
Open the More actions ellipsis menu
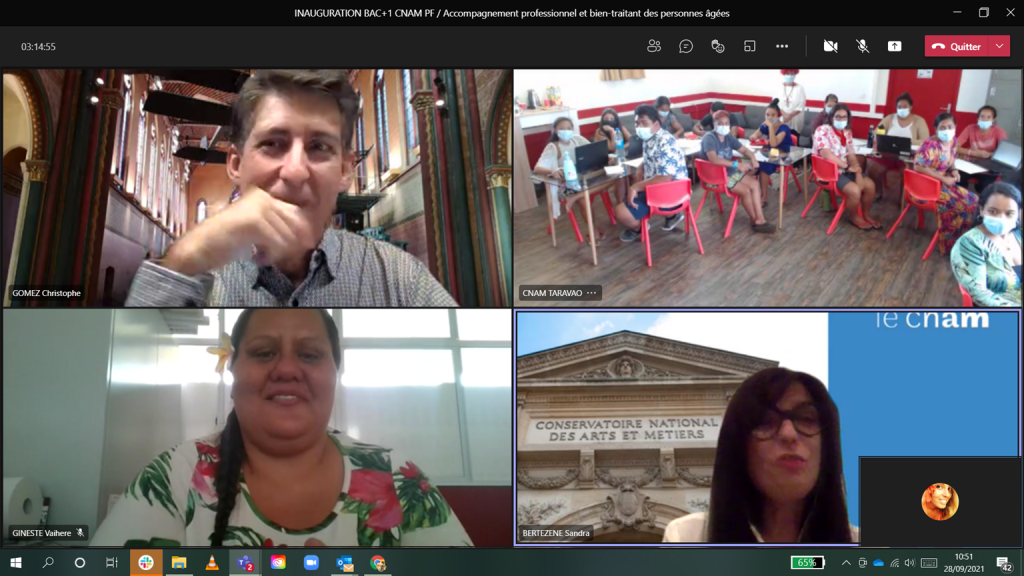[x=782, y=46]
